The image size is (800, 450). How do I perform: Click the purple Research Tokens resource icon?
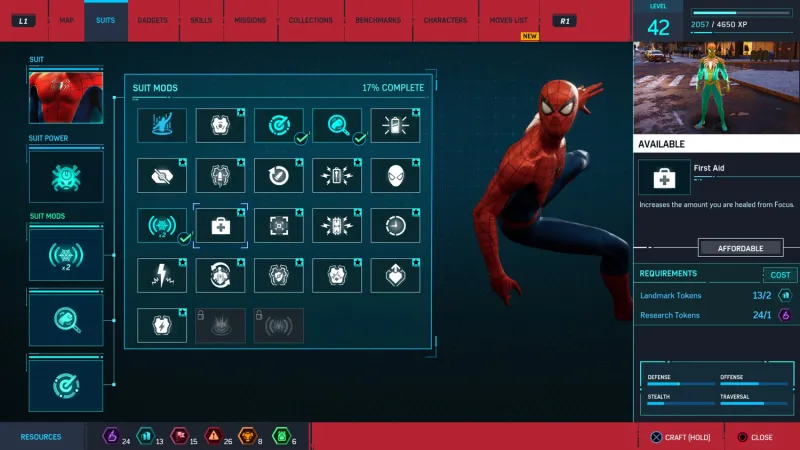point(111,436)
